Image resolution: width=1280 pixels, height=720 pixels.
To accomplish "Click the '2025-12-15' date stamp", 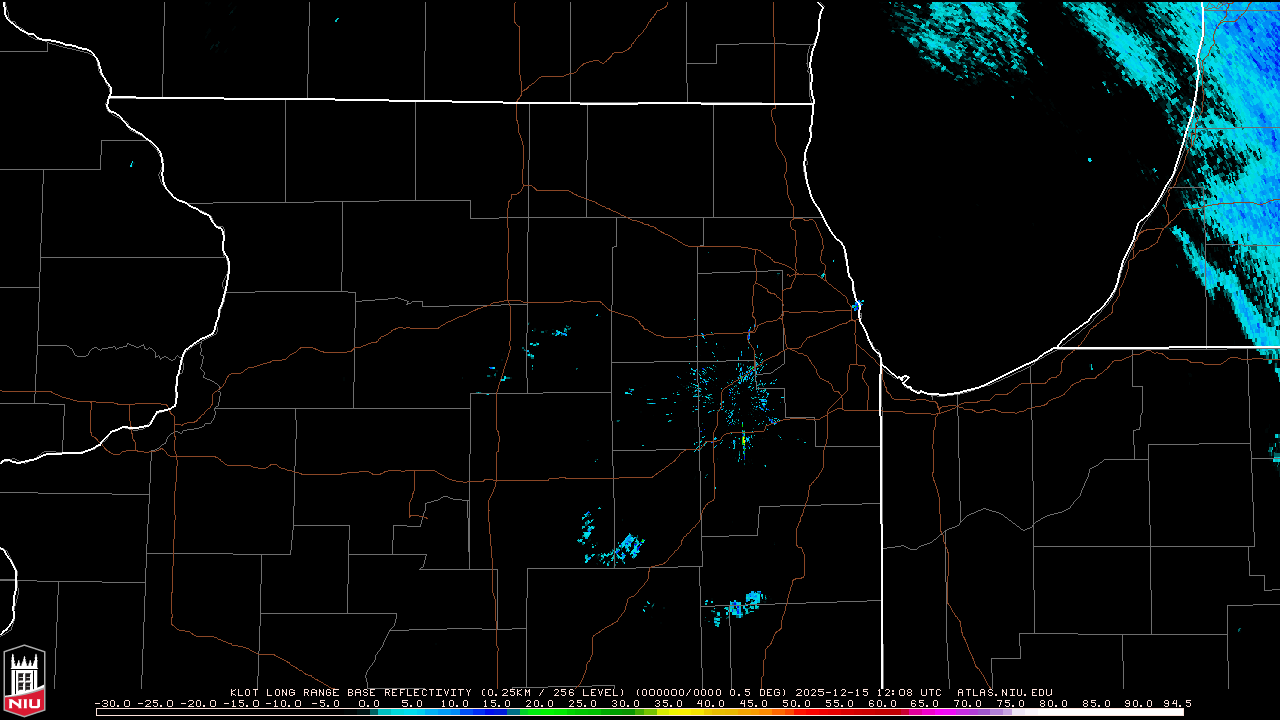I will (x=834, y=692).
